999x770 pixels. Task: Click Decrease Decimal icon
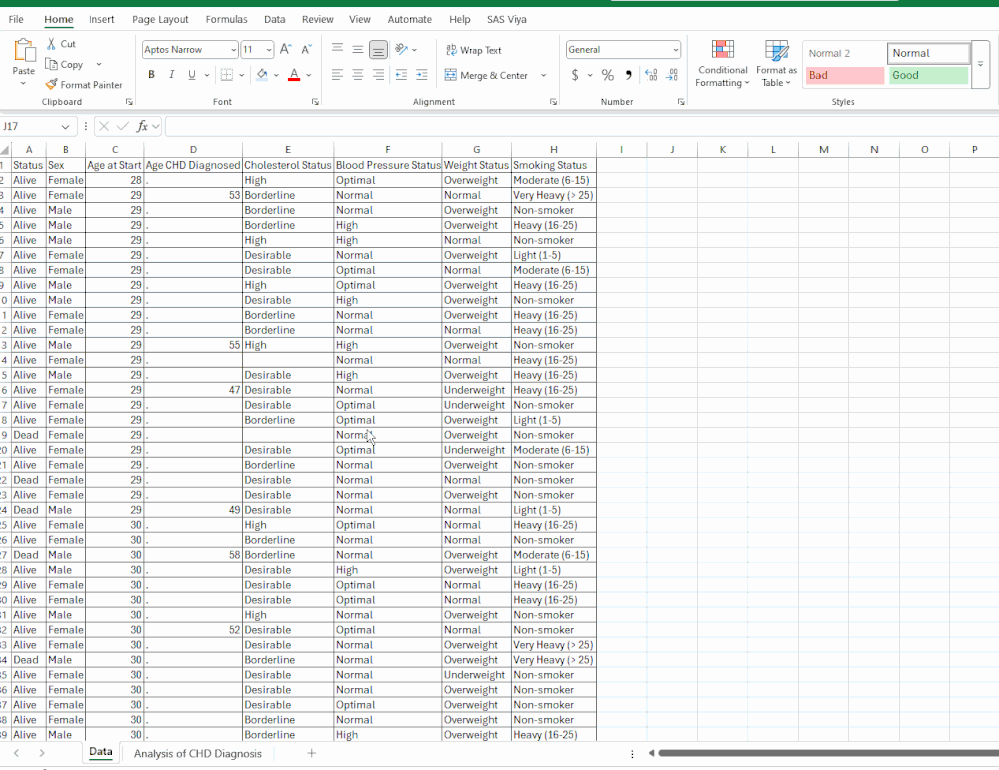click(672, 75)
